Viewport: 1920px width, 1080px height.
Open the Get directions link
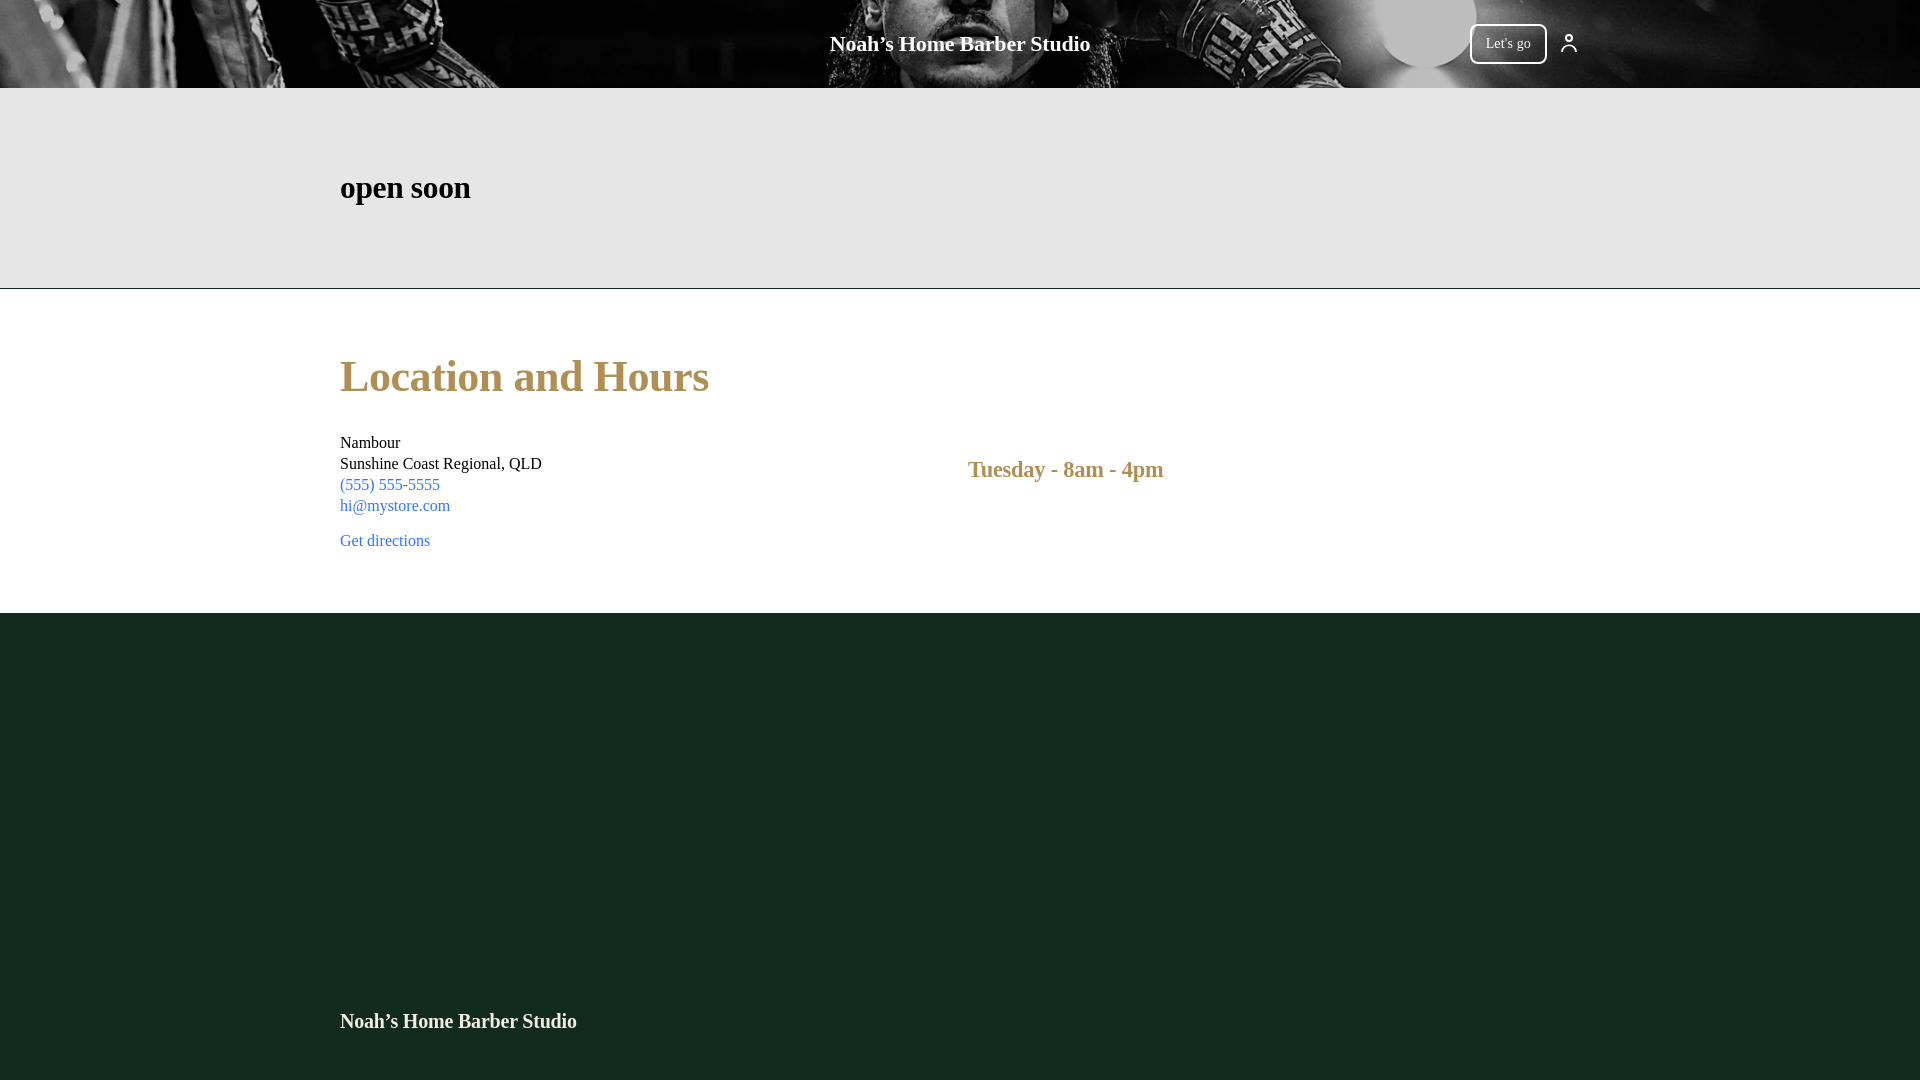click(385, 540)
